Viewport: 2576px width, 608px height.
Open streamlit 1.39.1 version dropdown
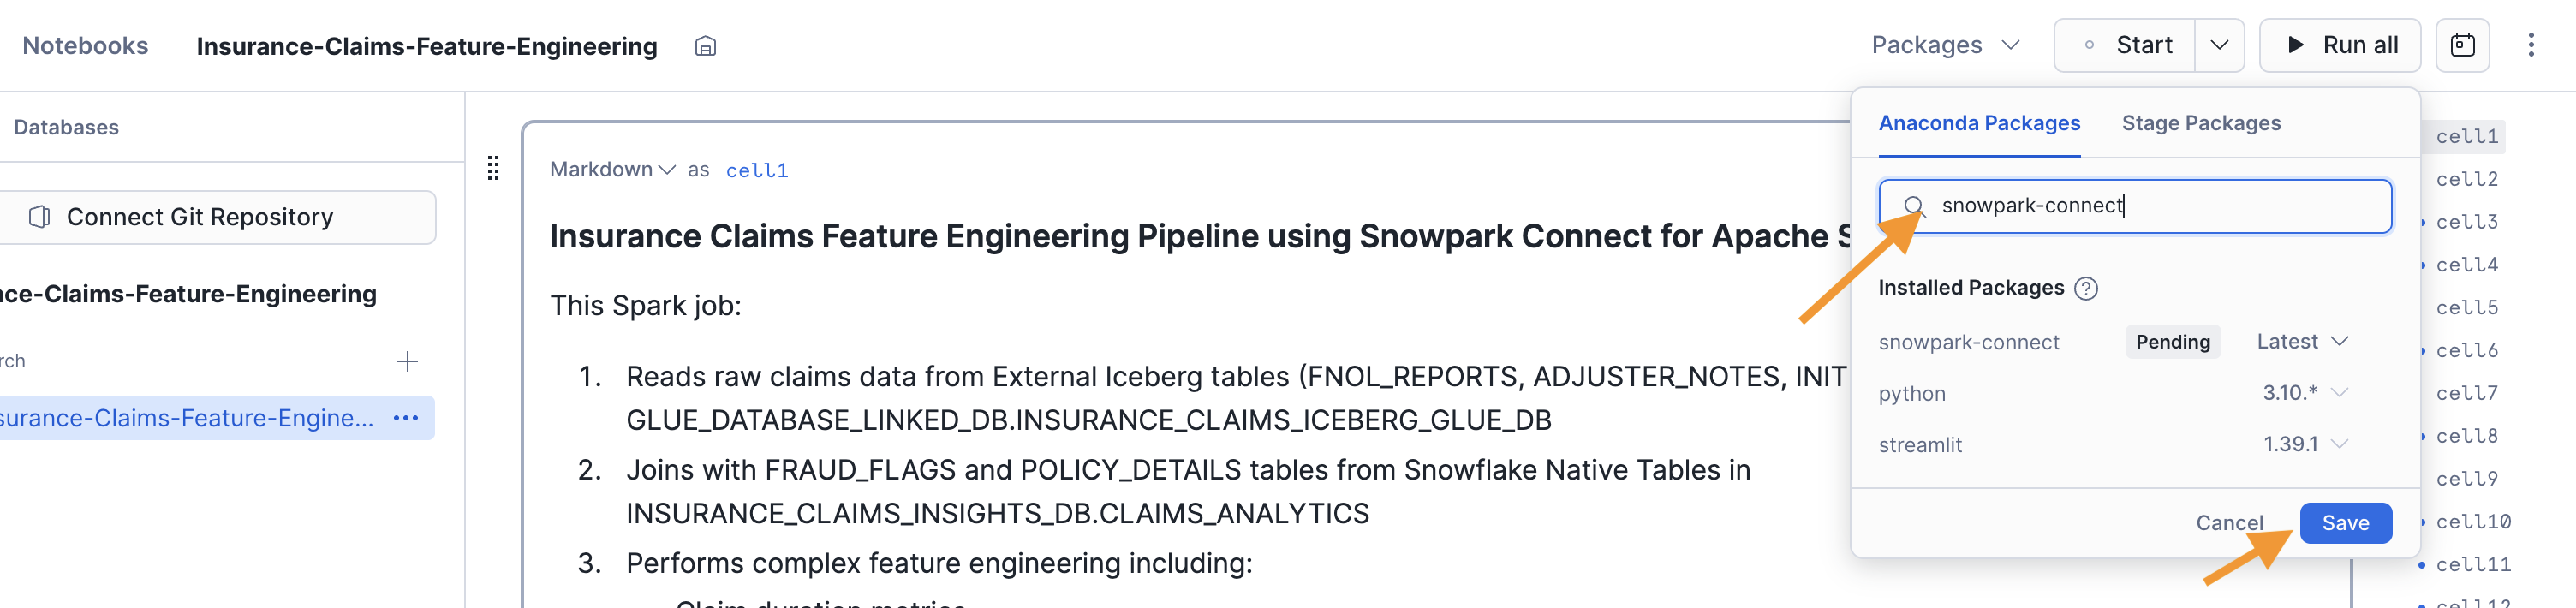pyautogui.click(x=2304, y=444)
